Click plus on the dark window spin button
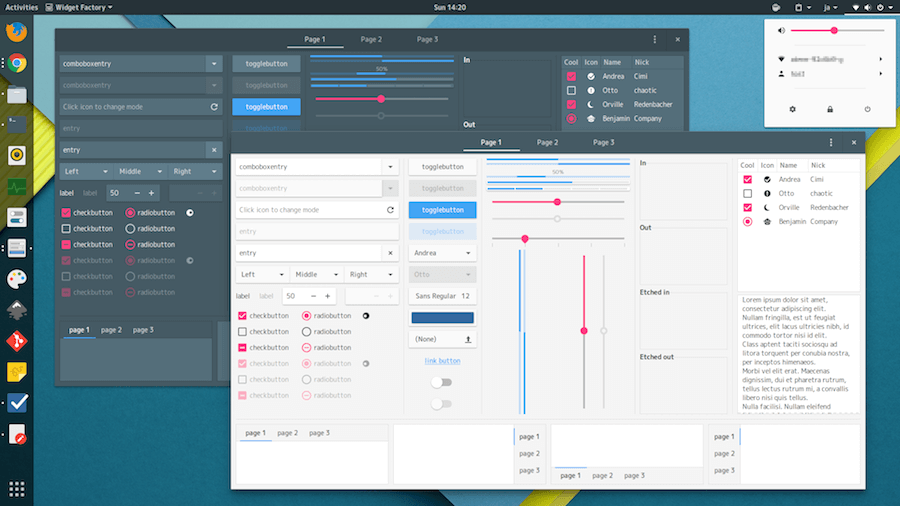 151,193
